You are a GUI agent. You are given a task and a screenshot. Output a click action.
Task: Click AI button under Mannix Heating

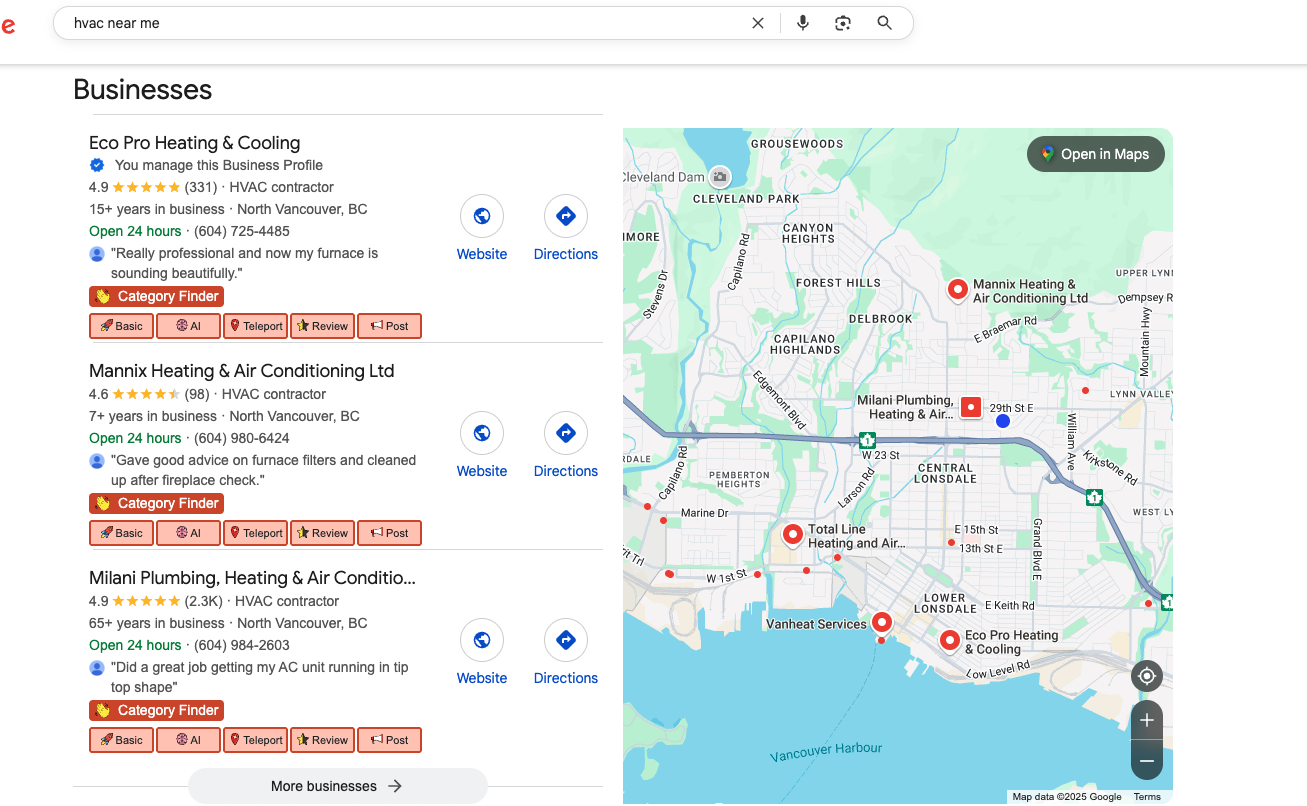click(188, 533)
